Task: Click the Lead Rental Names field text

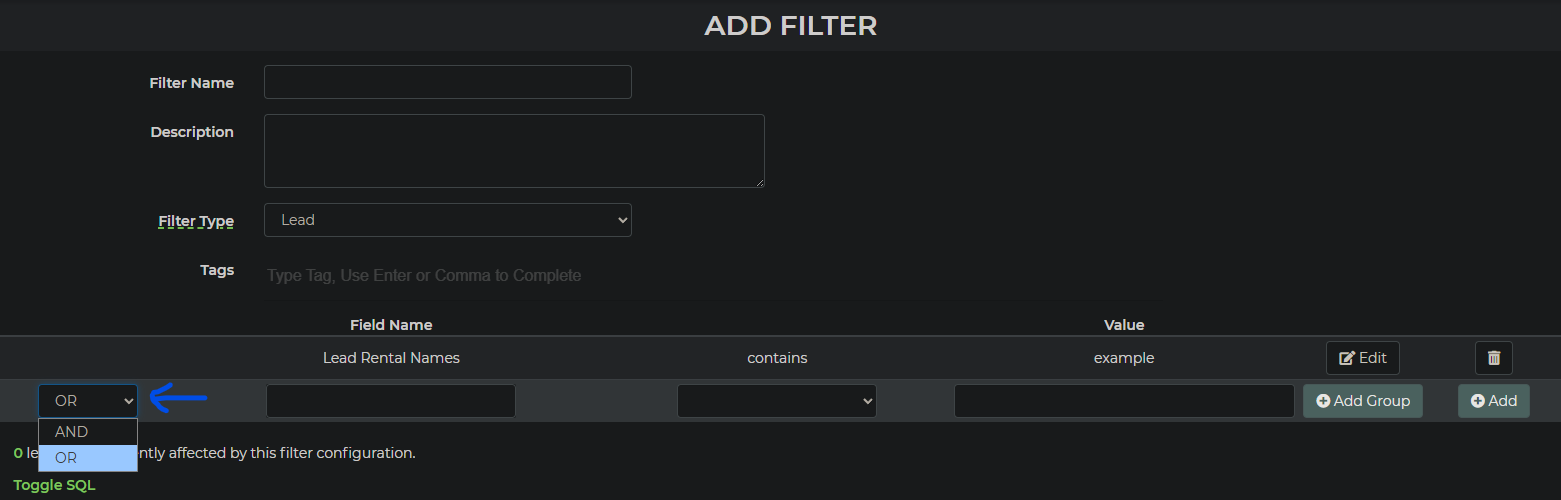Action: click(391, 358)
